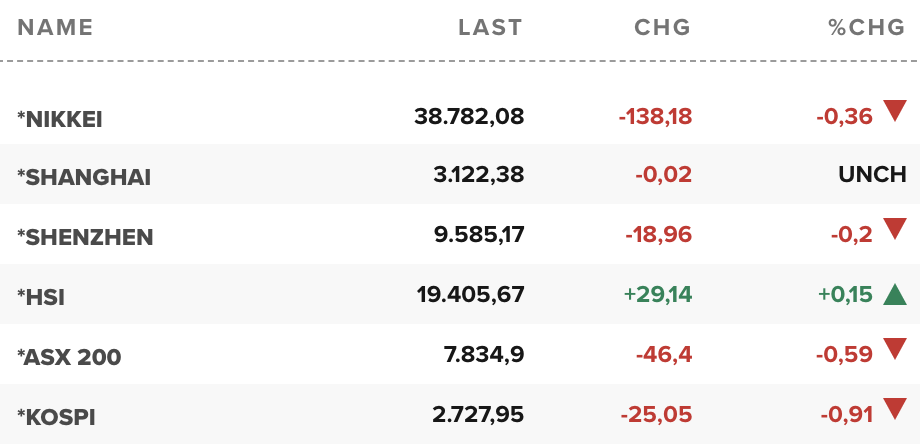Open the *ASX 200 index link
Screen dimensions: 920x446
click(x=69, y=357)
